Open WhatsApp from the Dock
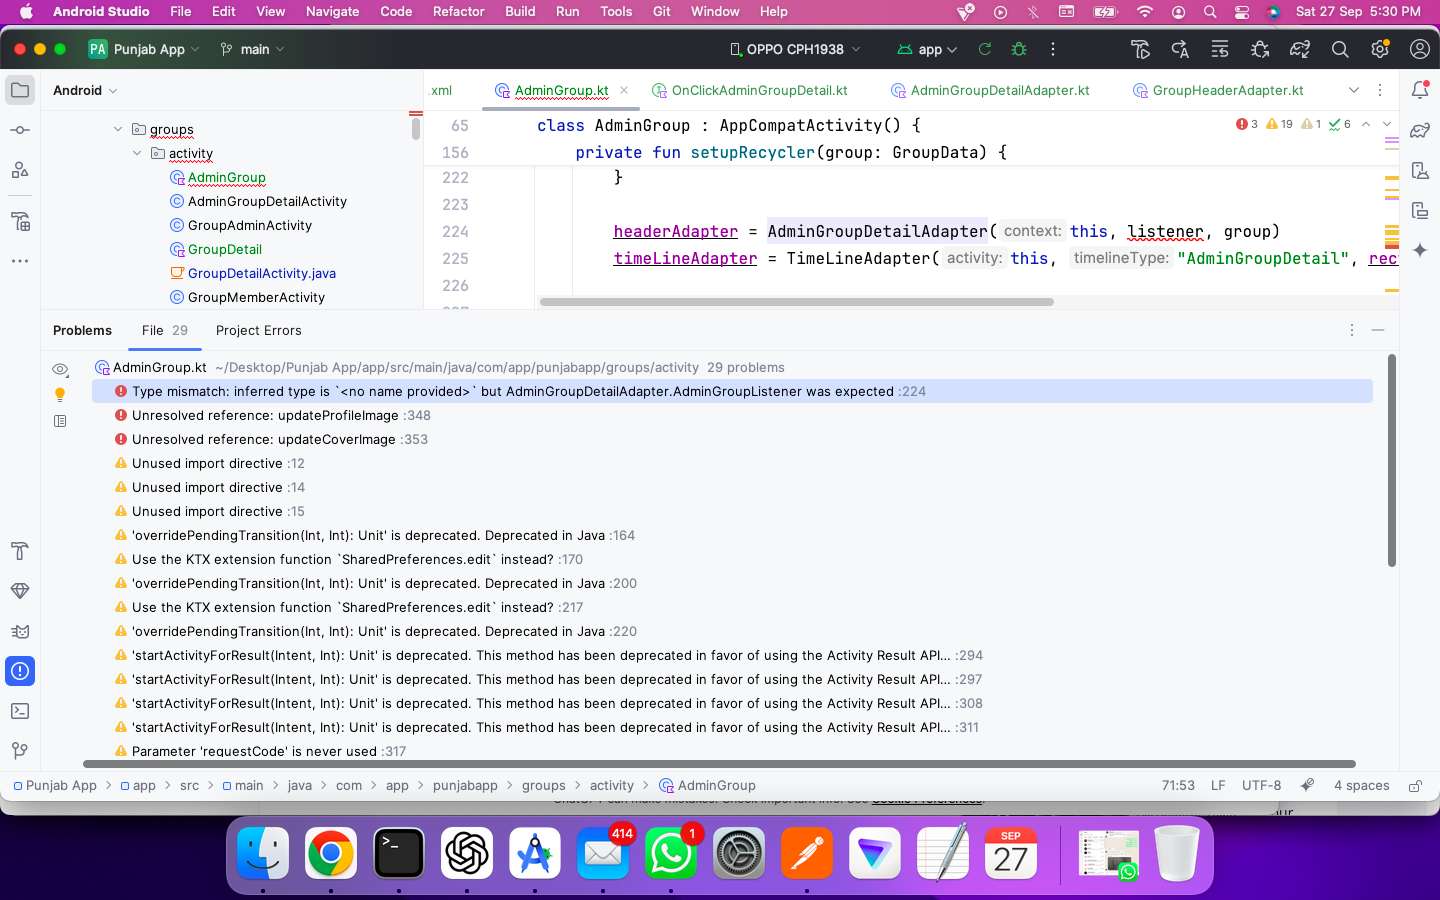The height and width of the screenshot is (900, 1440). pyautogui.click(x=670, y=854)
